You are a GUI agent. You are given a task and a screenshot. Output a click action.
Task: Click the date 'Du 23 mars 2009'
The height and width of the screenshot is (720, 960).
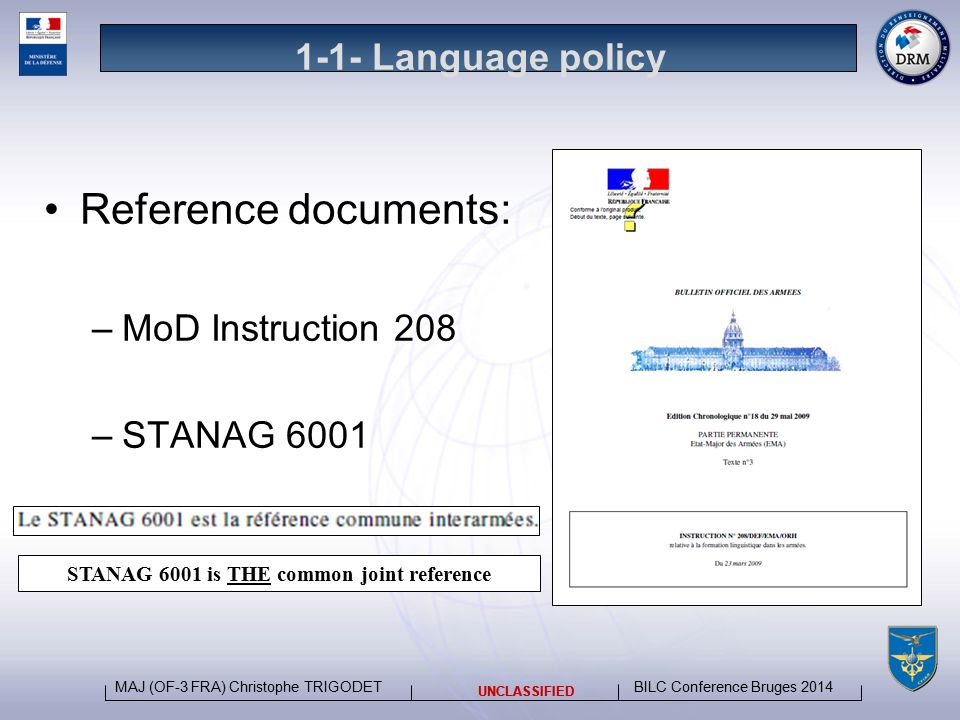738,563
